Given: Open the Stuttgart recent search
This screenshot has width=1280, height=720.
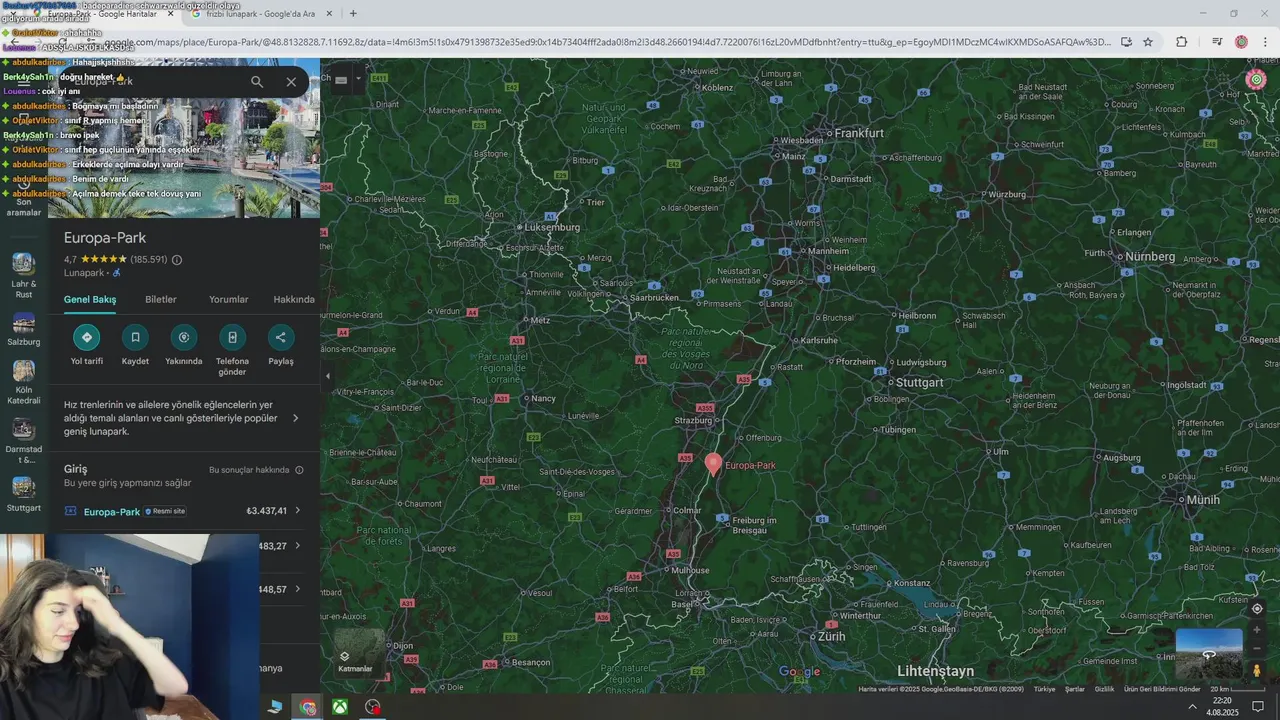Looking at the screenshot, I should 24,494.
